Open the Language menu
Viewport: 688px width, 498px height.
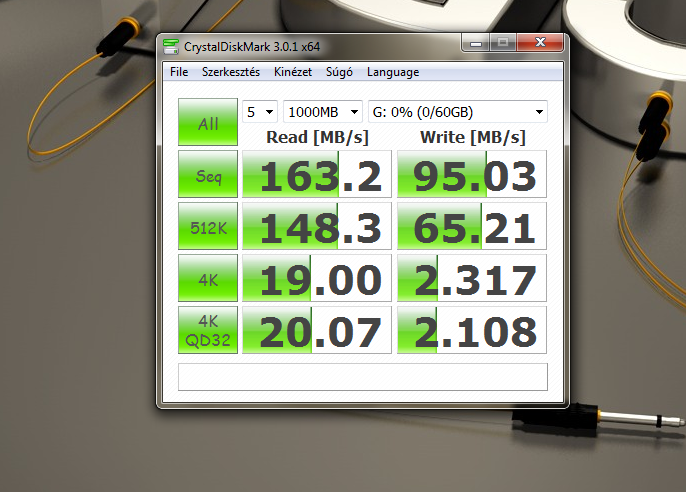click(393, 72)
